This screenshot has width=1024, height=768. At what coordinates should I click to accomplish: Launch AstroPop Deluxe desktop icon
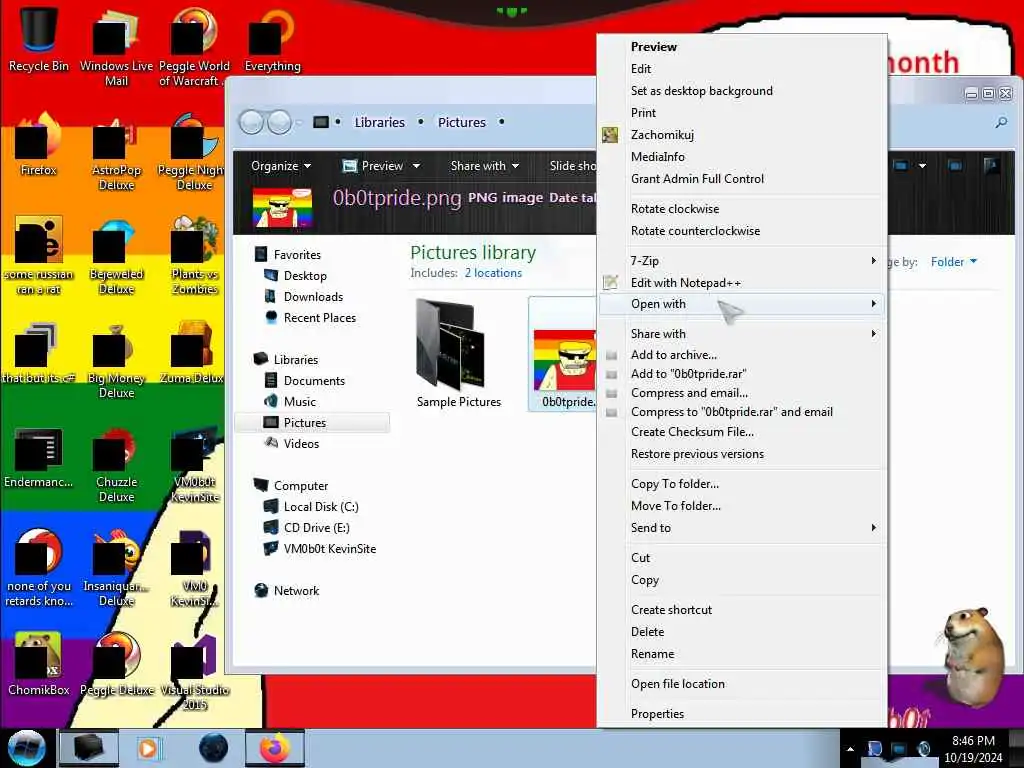tap(116, 152)
